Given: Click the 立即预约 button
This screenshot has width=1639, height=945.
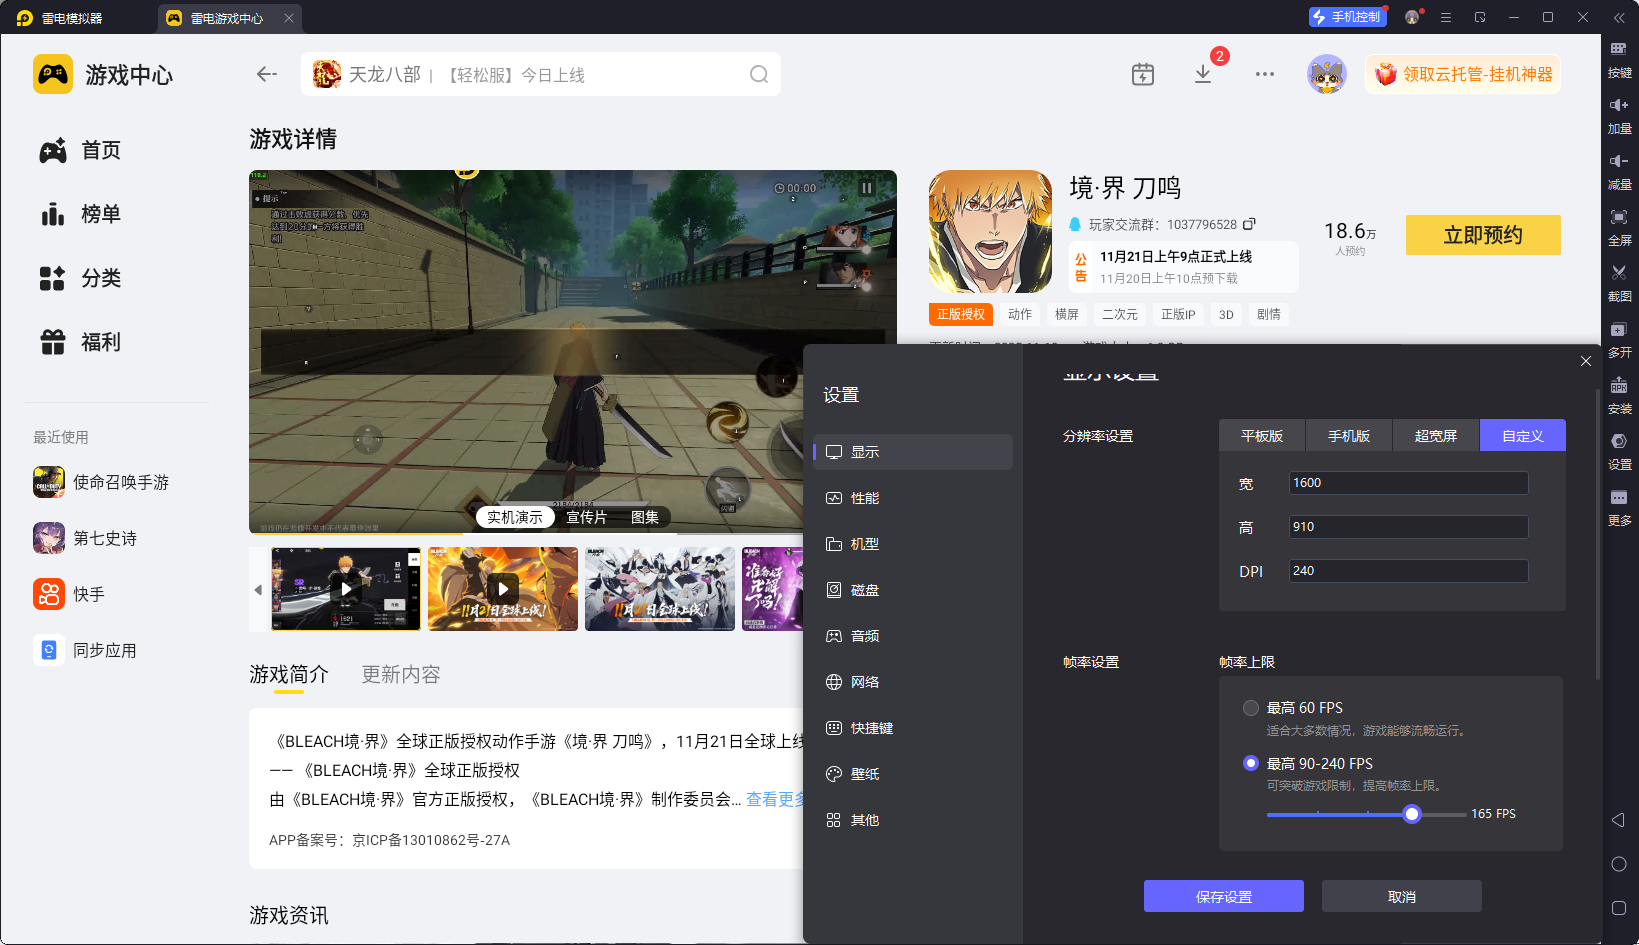Looking at the screenshot, I should coord(1482,235).
